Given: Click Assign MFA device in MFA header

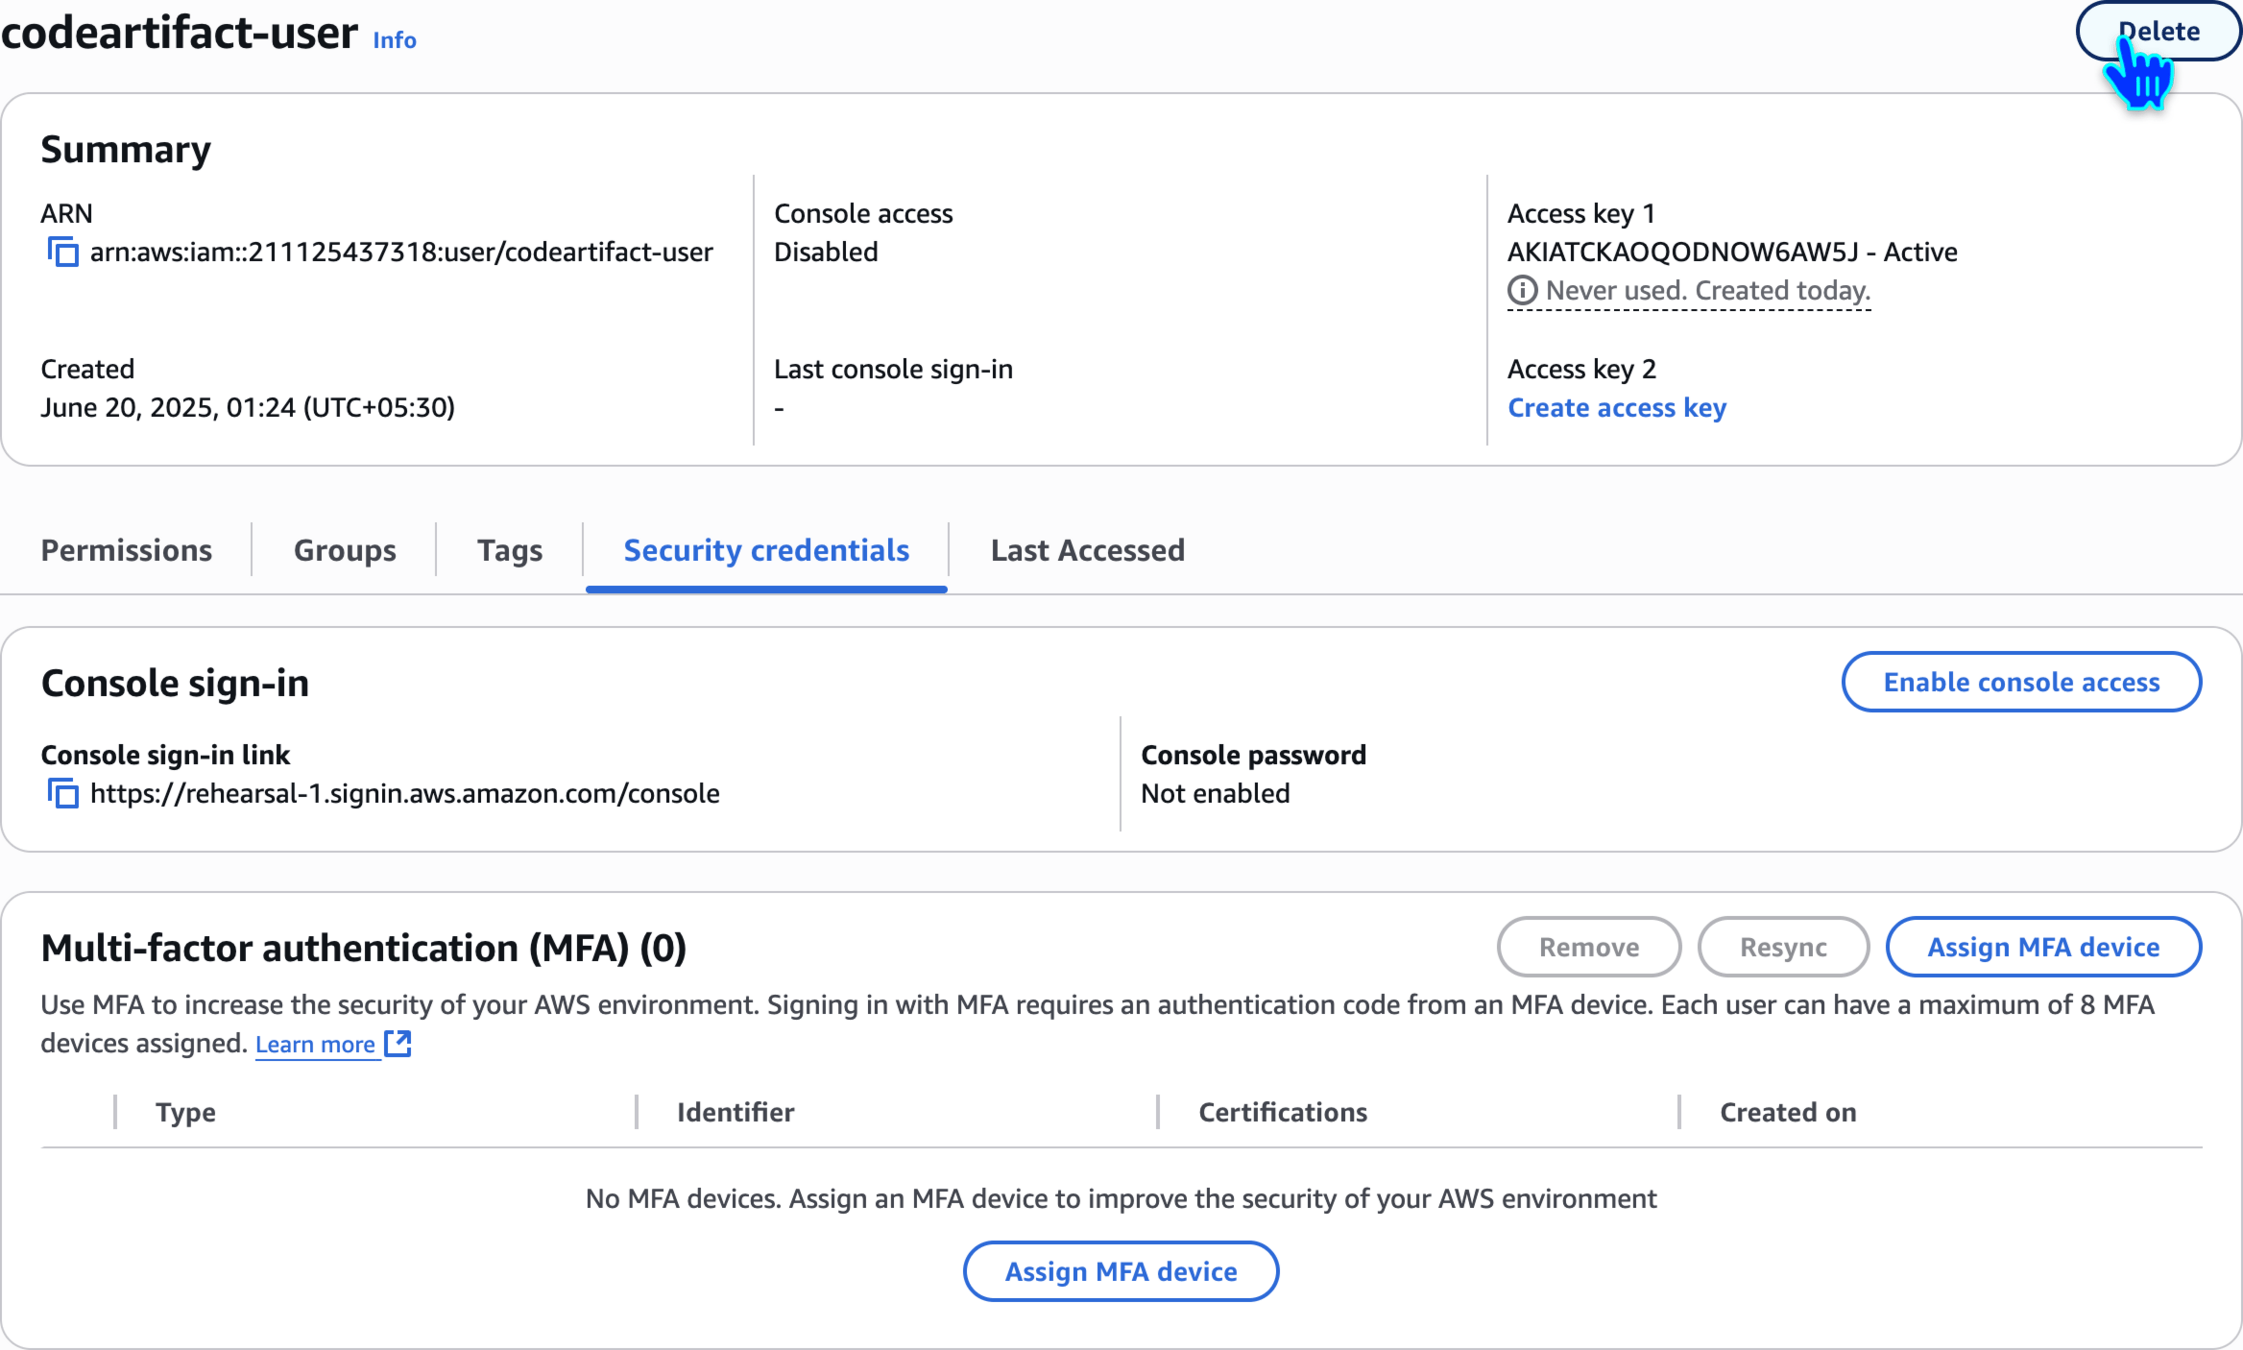Looking at the screenshot, I should (2042, 947).
